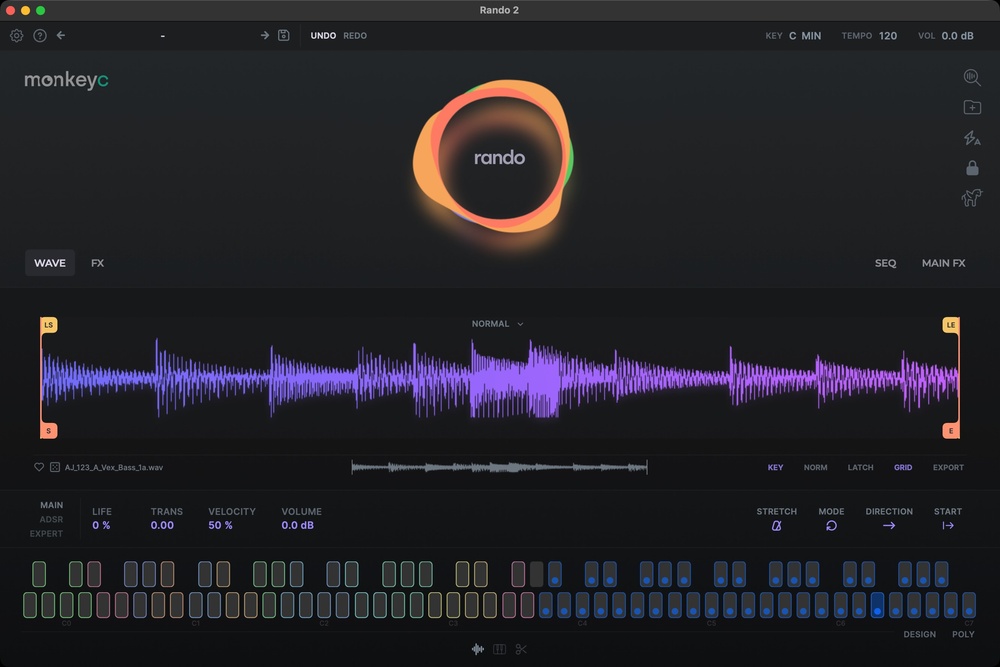Enable the LATCH toggle

[860, 467]
